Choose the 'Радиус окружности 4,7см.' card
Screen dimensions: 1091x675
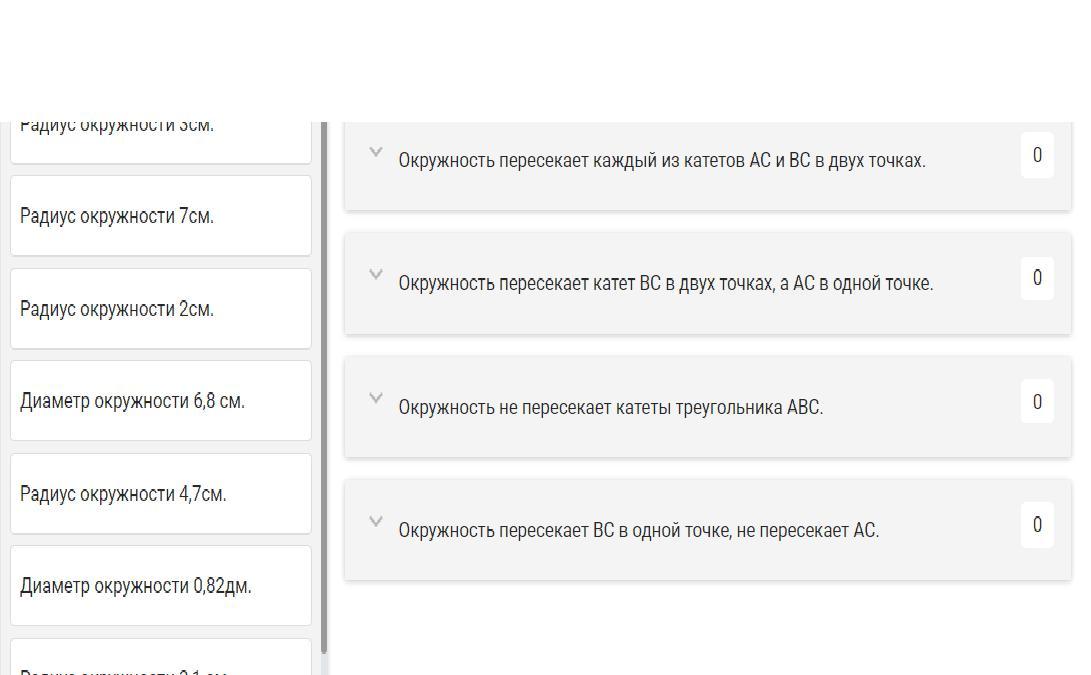[x=161, y=494]
